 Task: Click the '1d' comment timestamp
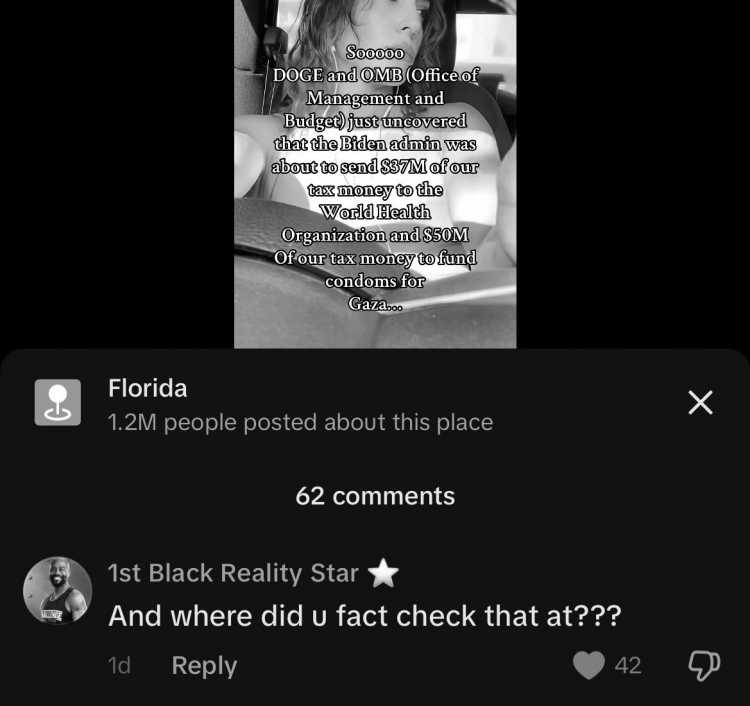click(x=119, y=665)
